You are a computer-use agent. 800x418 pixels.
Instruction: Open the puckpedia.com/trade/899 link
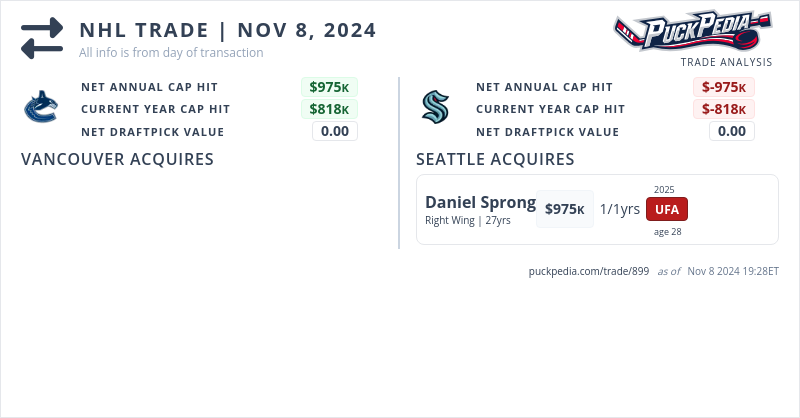click(x=589, y=271)
